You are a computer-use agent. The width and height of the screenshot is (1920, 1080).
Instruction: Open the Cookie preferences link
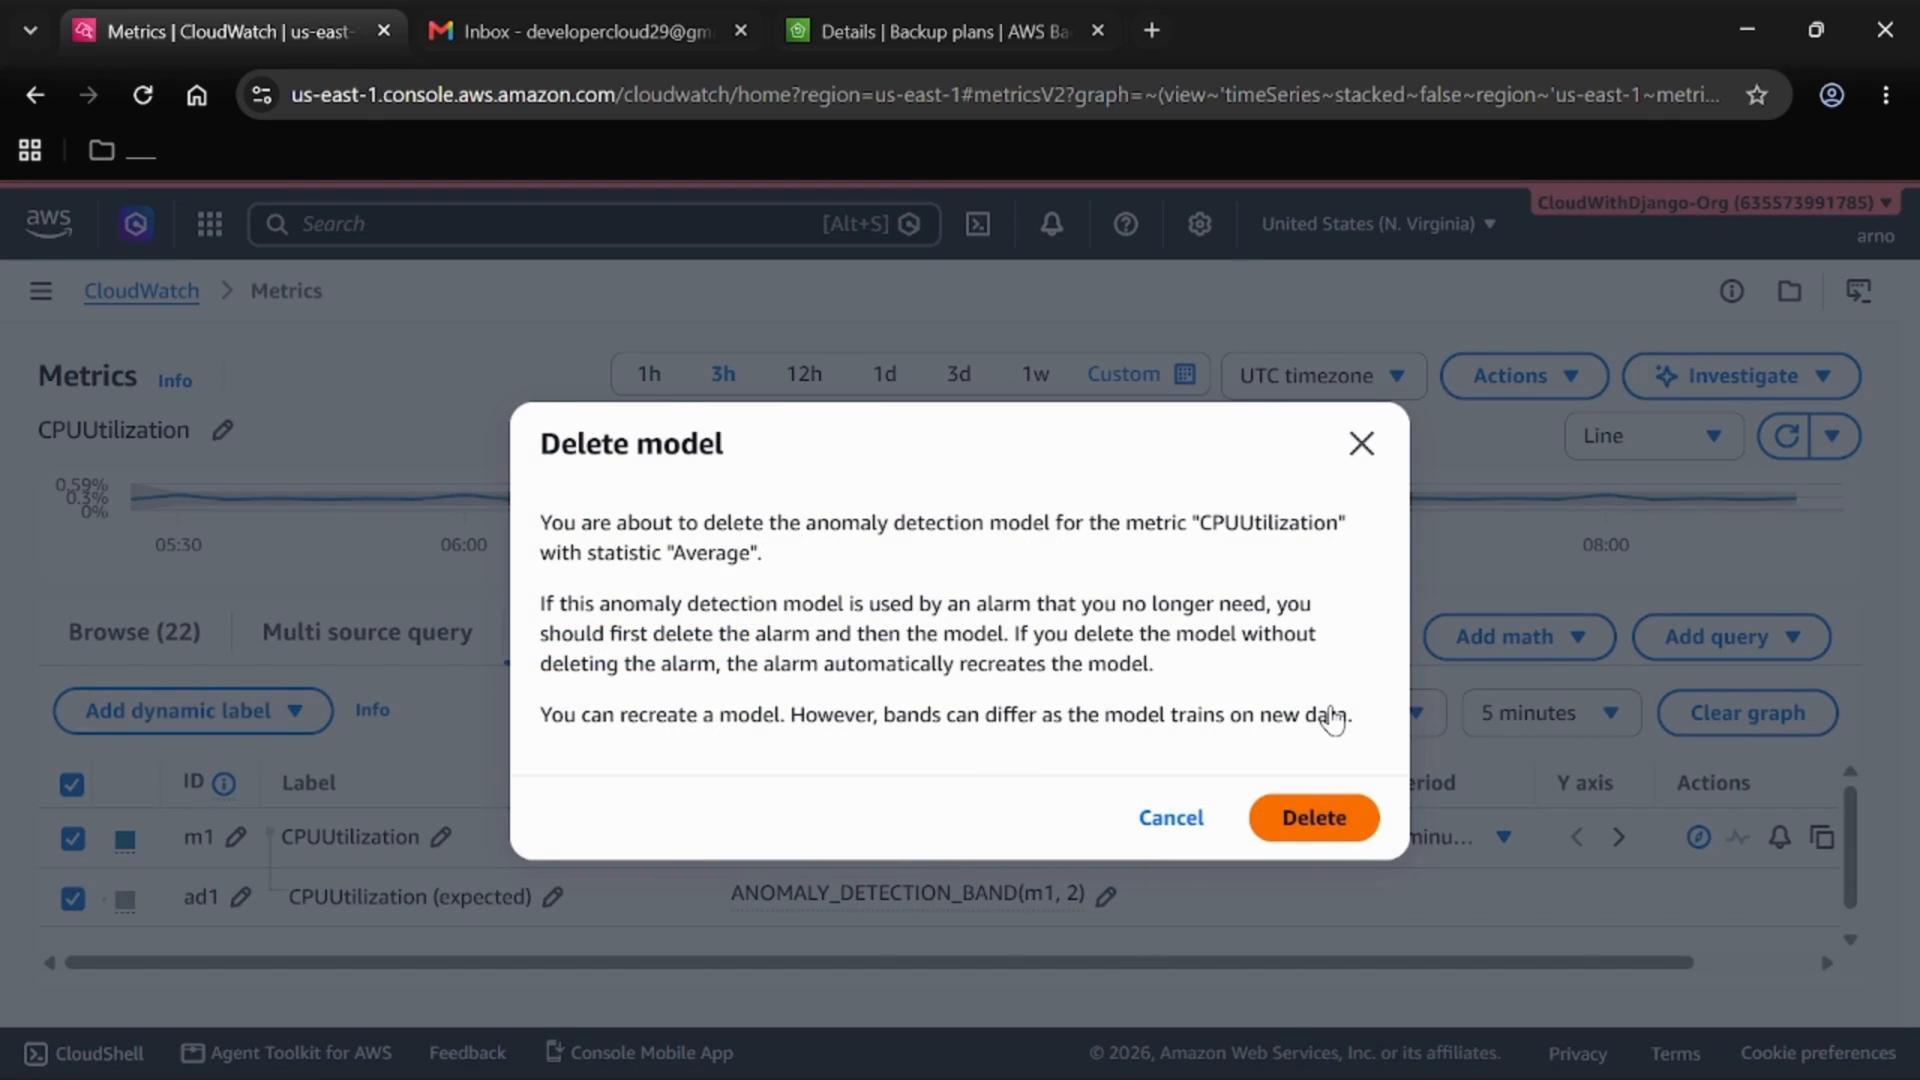(x=1817, y=1053)
